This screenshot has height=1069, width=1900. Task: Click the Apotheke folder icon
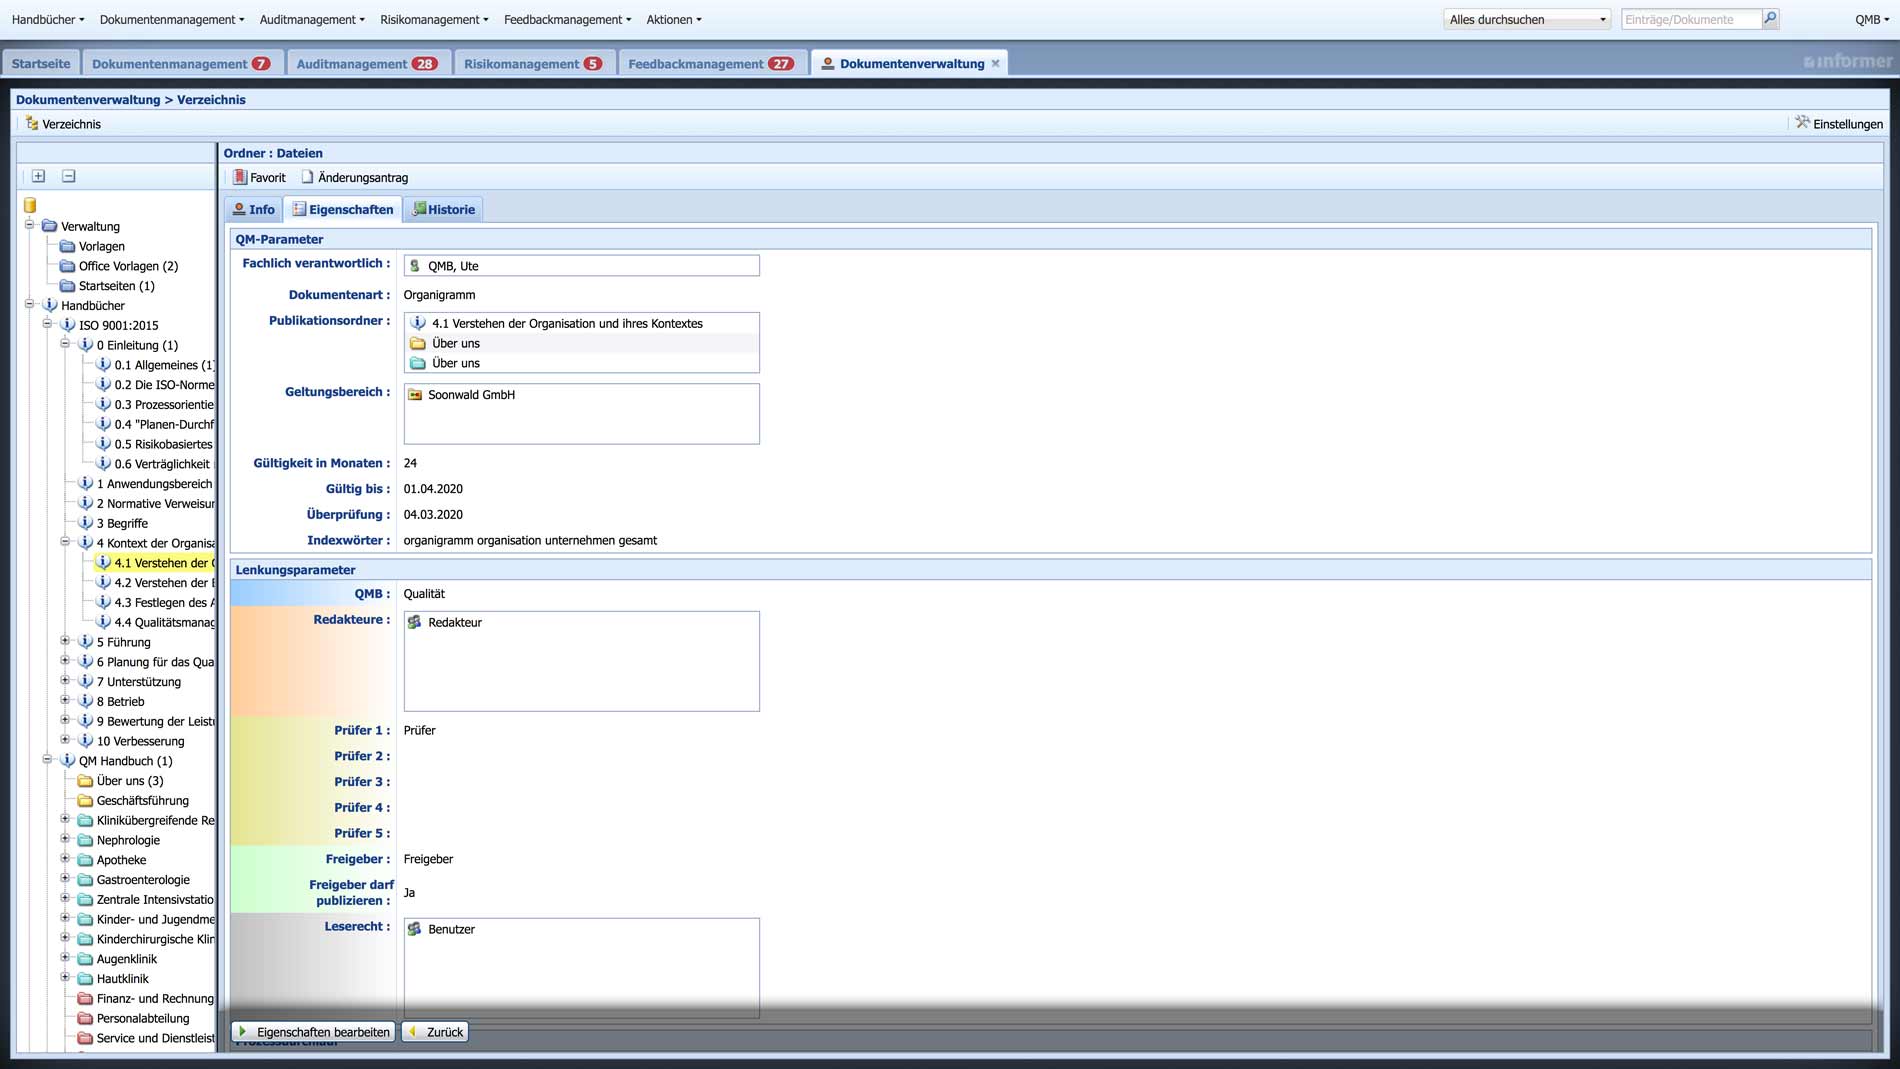pyautogui.click(x=85, y=860)
